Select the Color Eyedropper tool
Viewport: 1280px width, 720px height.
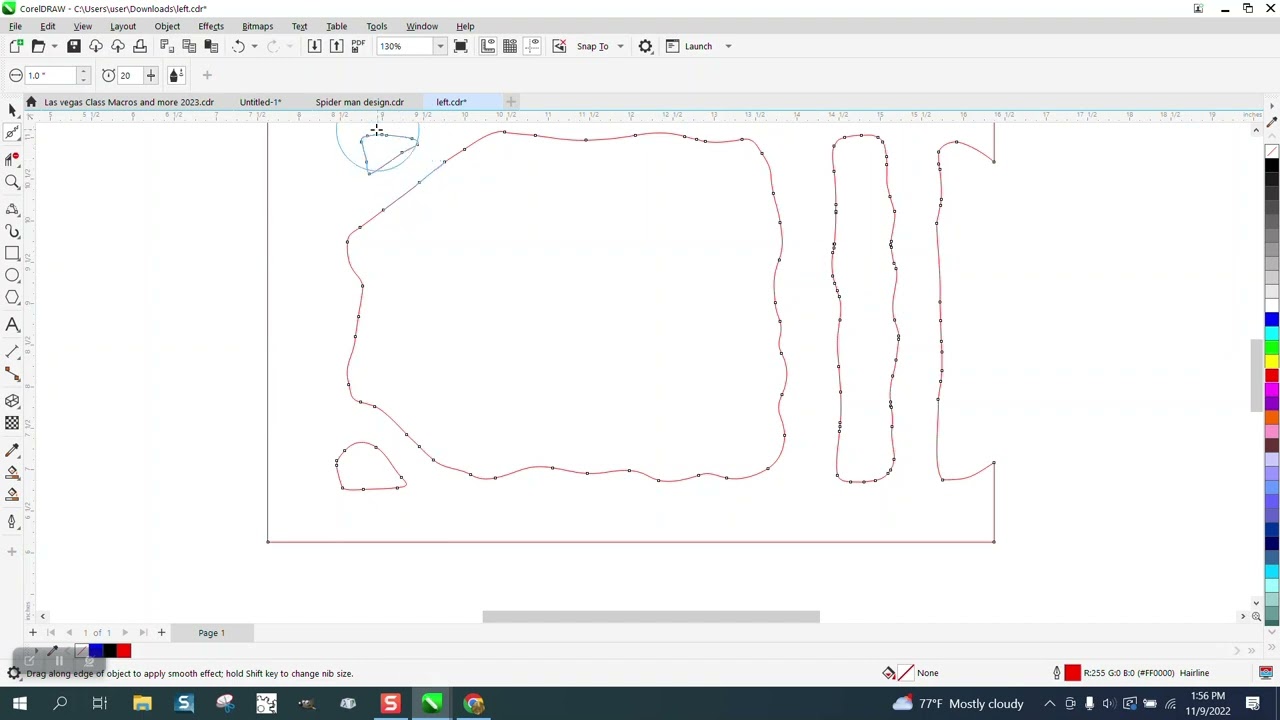[x=12, y=450]
